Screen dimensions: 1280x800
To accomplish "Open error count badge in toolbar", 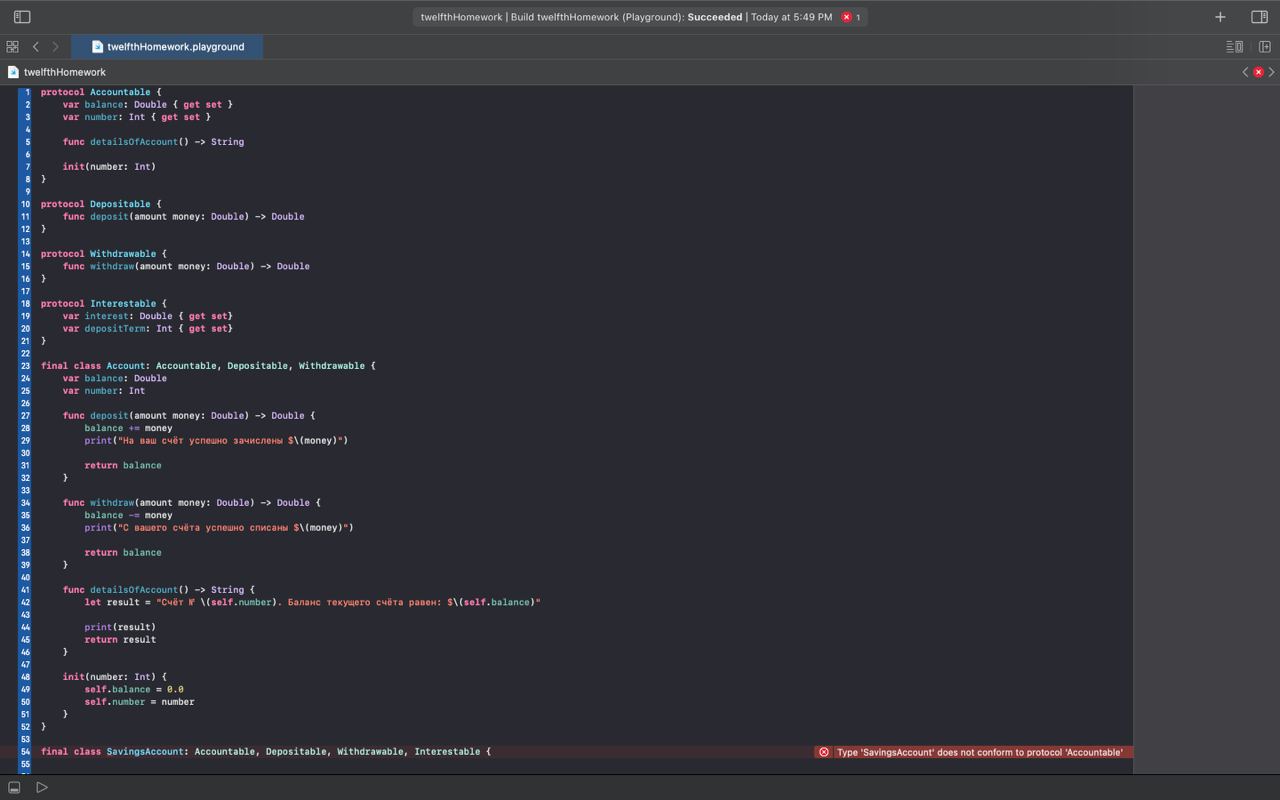I will (850, 17).
